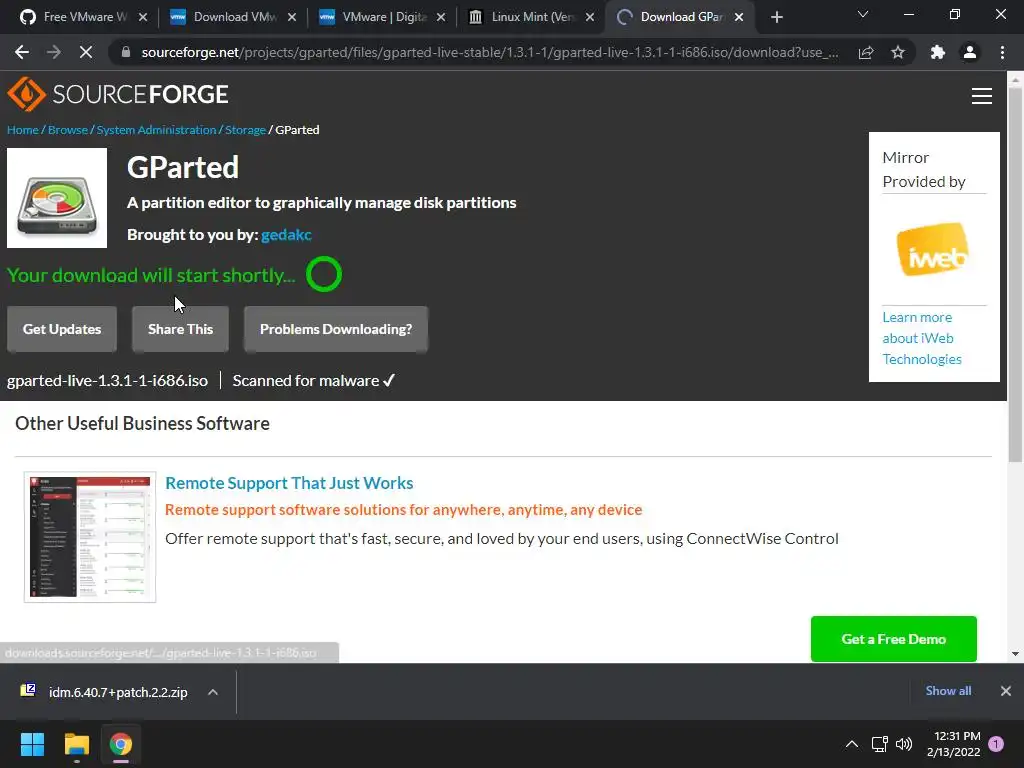The width and height of the screenshot is (1024, 768).
Task: Click the GParted disk project icon
Action: pyautogui.click(x=57, y=198)
